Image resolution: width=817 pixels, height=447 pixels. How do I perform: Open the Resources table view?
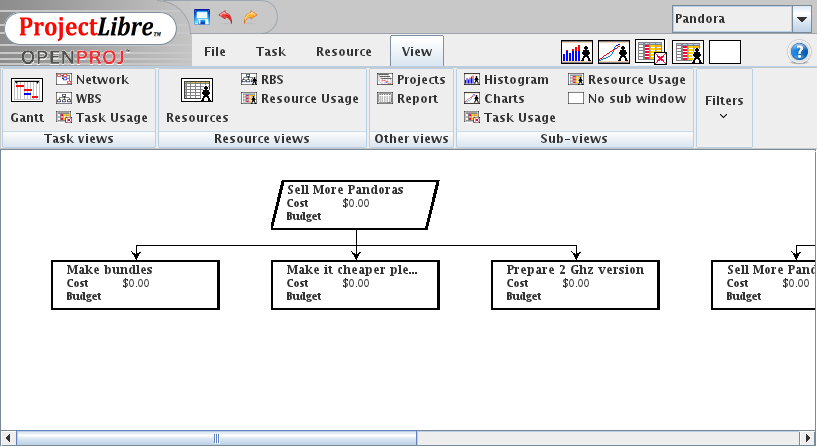197,100
